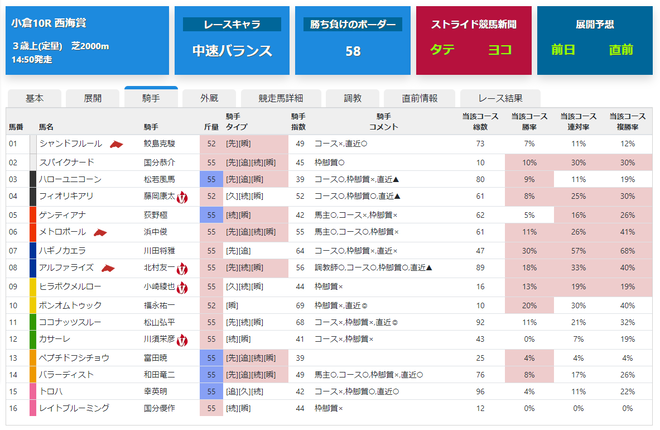Screen dimensions: 660x430
Task: Click horse name ハギノカエラ
Action: [x=62, y=251]
